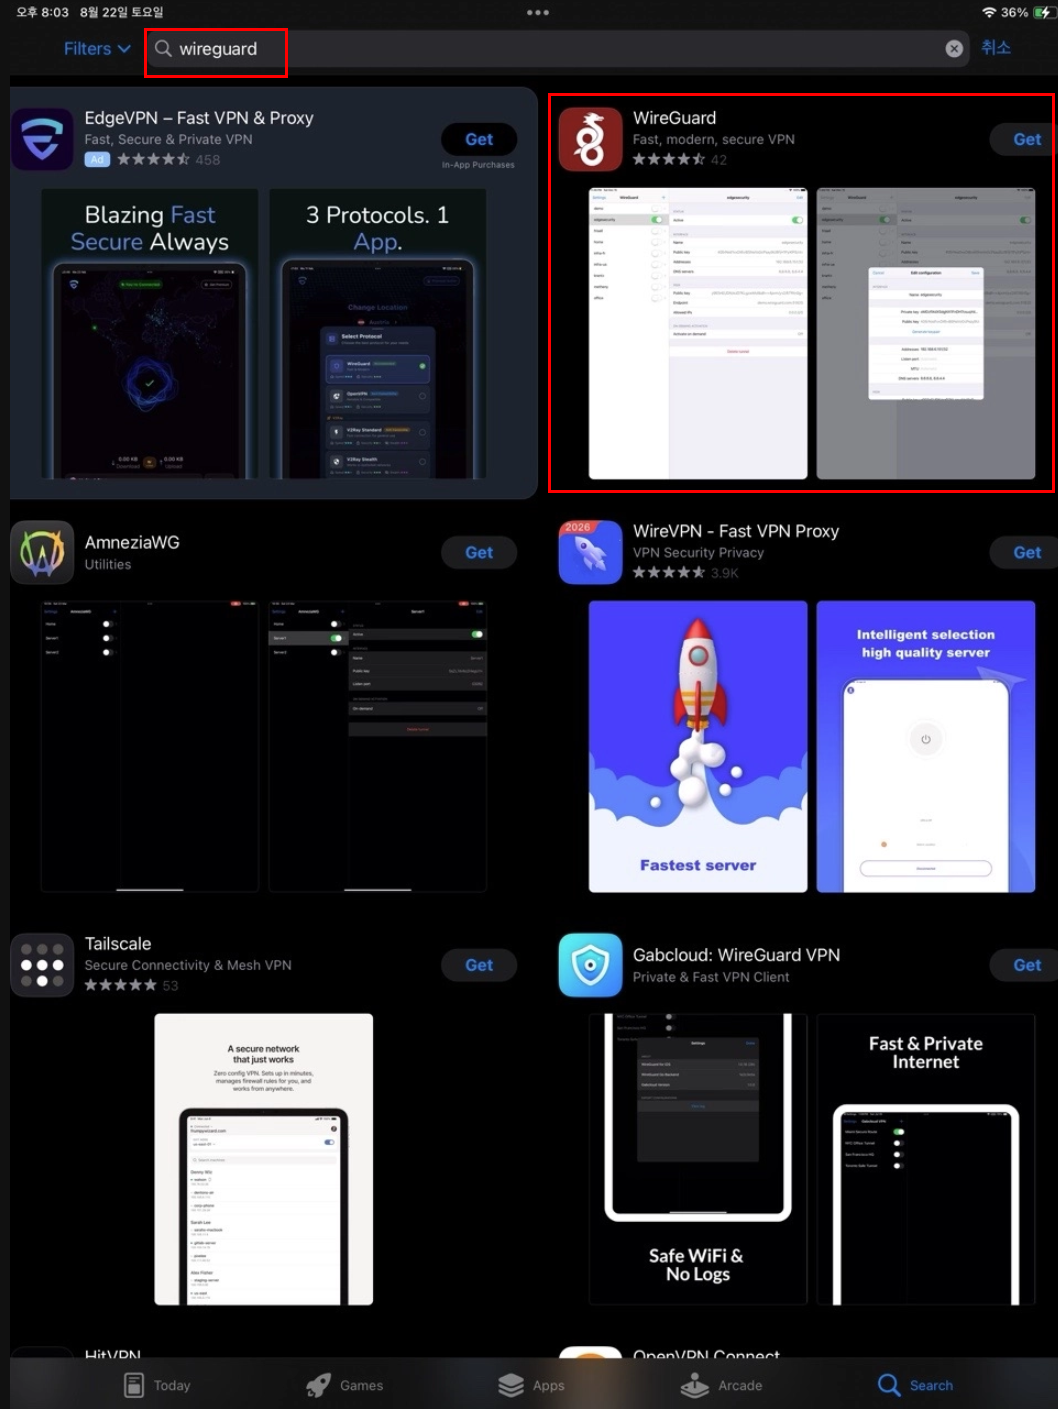The image size is (1058, 1409).
Task: Click the 'WireGuard' app title
Action: pos(674,118)
